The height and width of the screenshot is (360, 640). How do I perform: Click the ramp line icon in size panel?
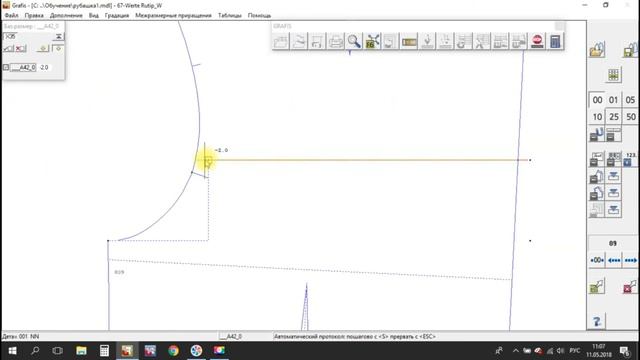(9, 49)
